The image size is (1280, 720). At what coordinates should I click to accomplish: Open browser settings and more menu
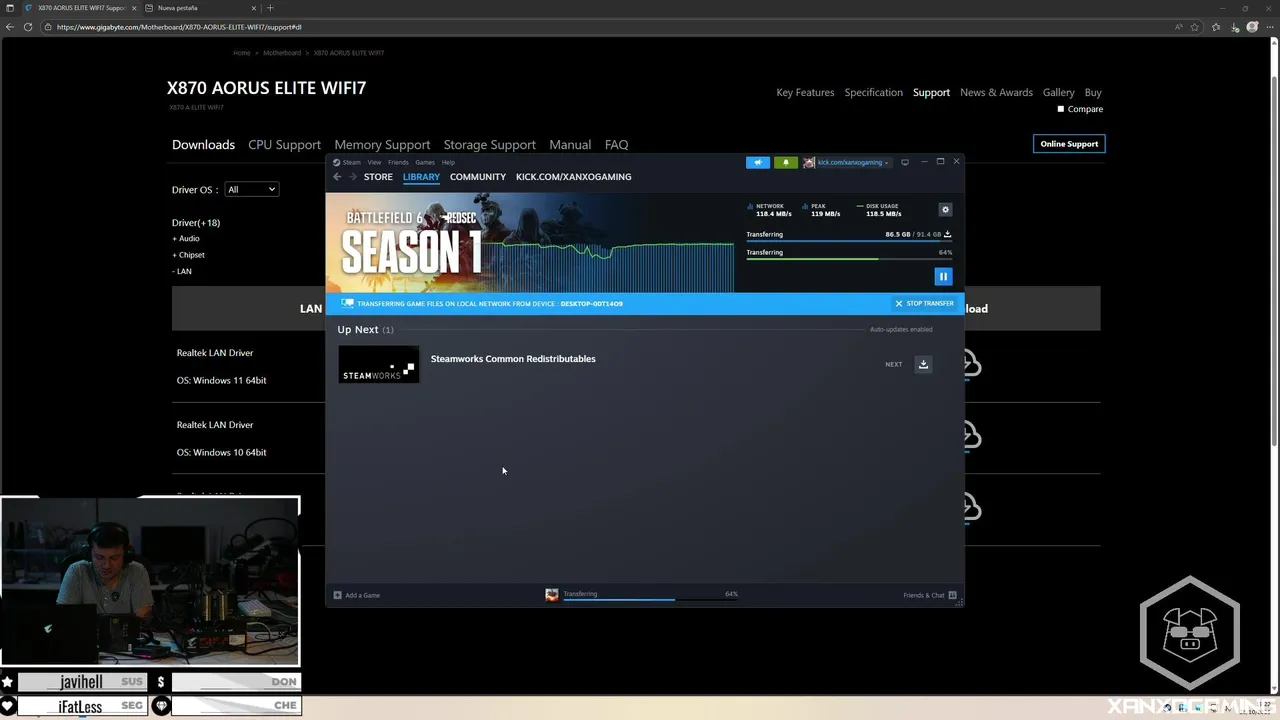[x=1271, y=27]
